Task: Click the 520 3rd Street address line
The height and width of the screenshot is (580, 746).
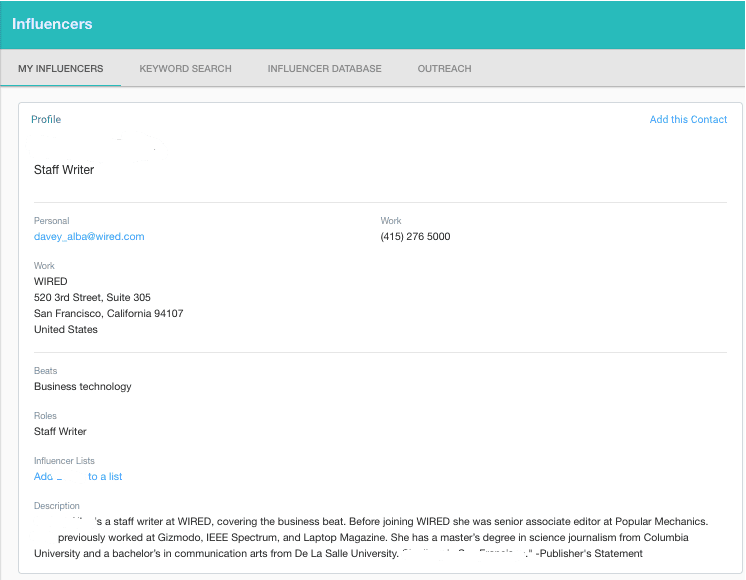Action: pyautogui.click(x=92, y=298)
